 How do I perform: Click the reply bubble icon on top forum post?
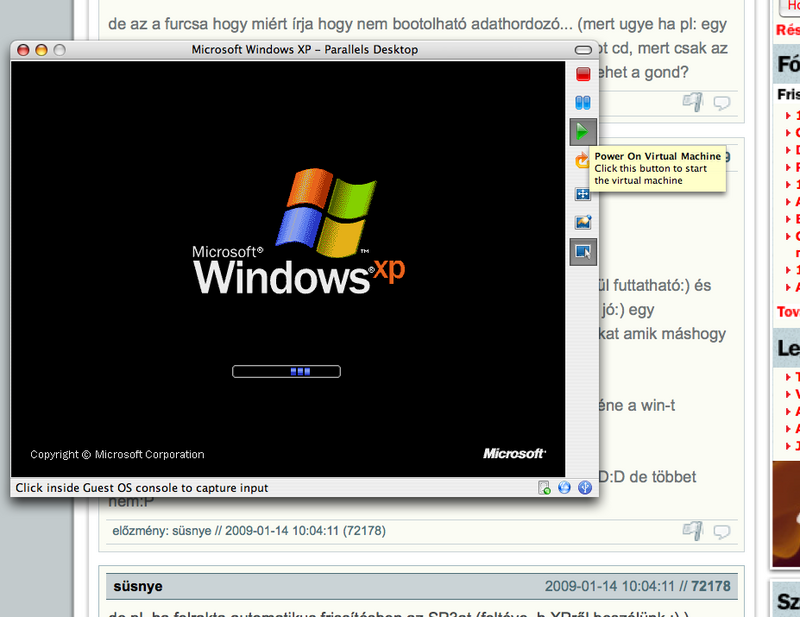pos(720,101)
